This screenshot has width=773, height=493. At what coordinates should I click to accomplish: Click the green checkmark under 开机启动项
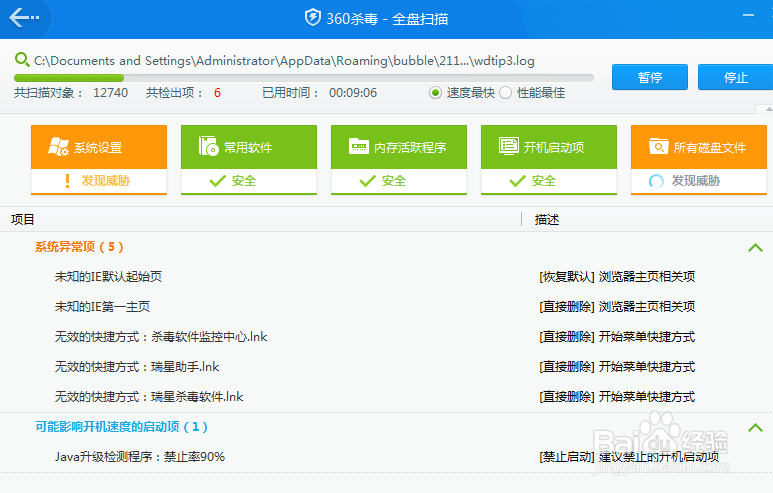(x=517, y=181)
